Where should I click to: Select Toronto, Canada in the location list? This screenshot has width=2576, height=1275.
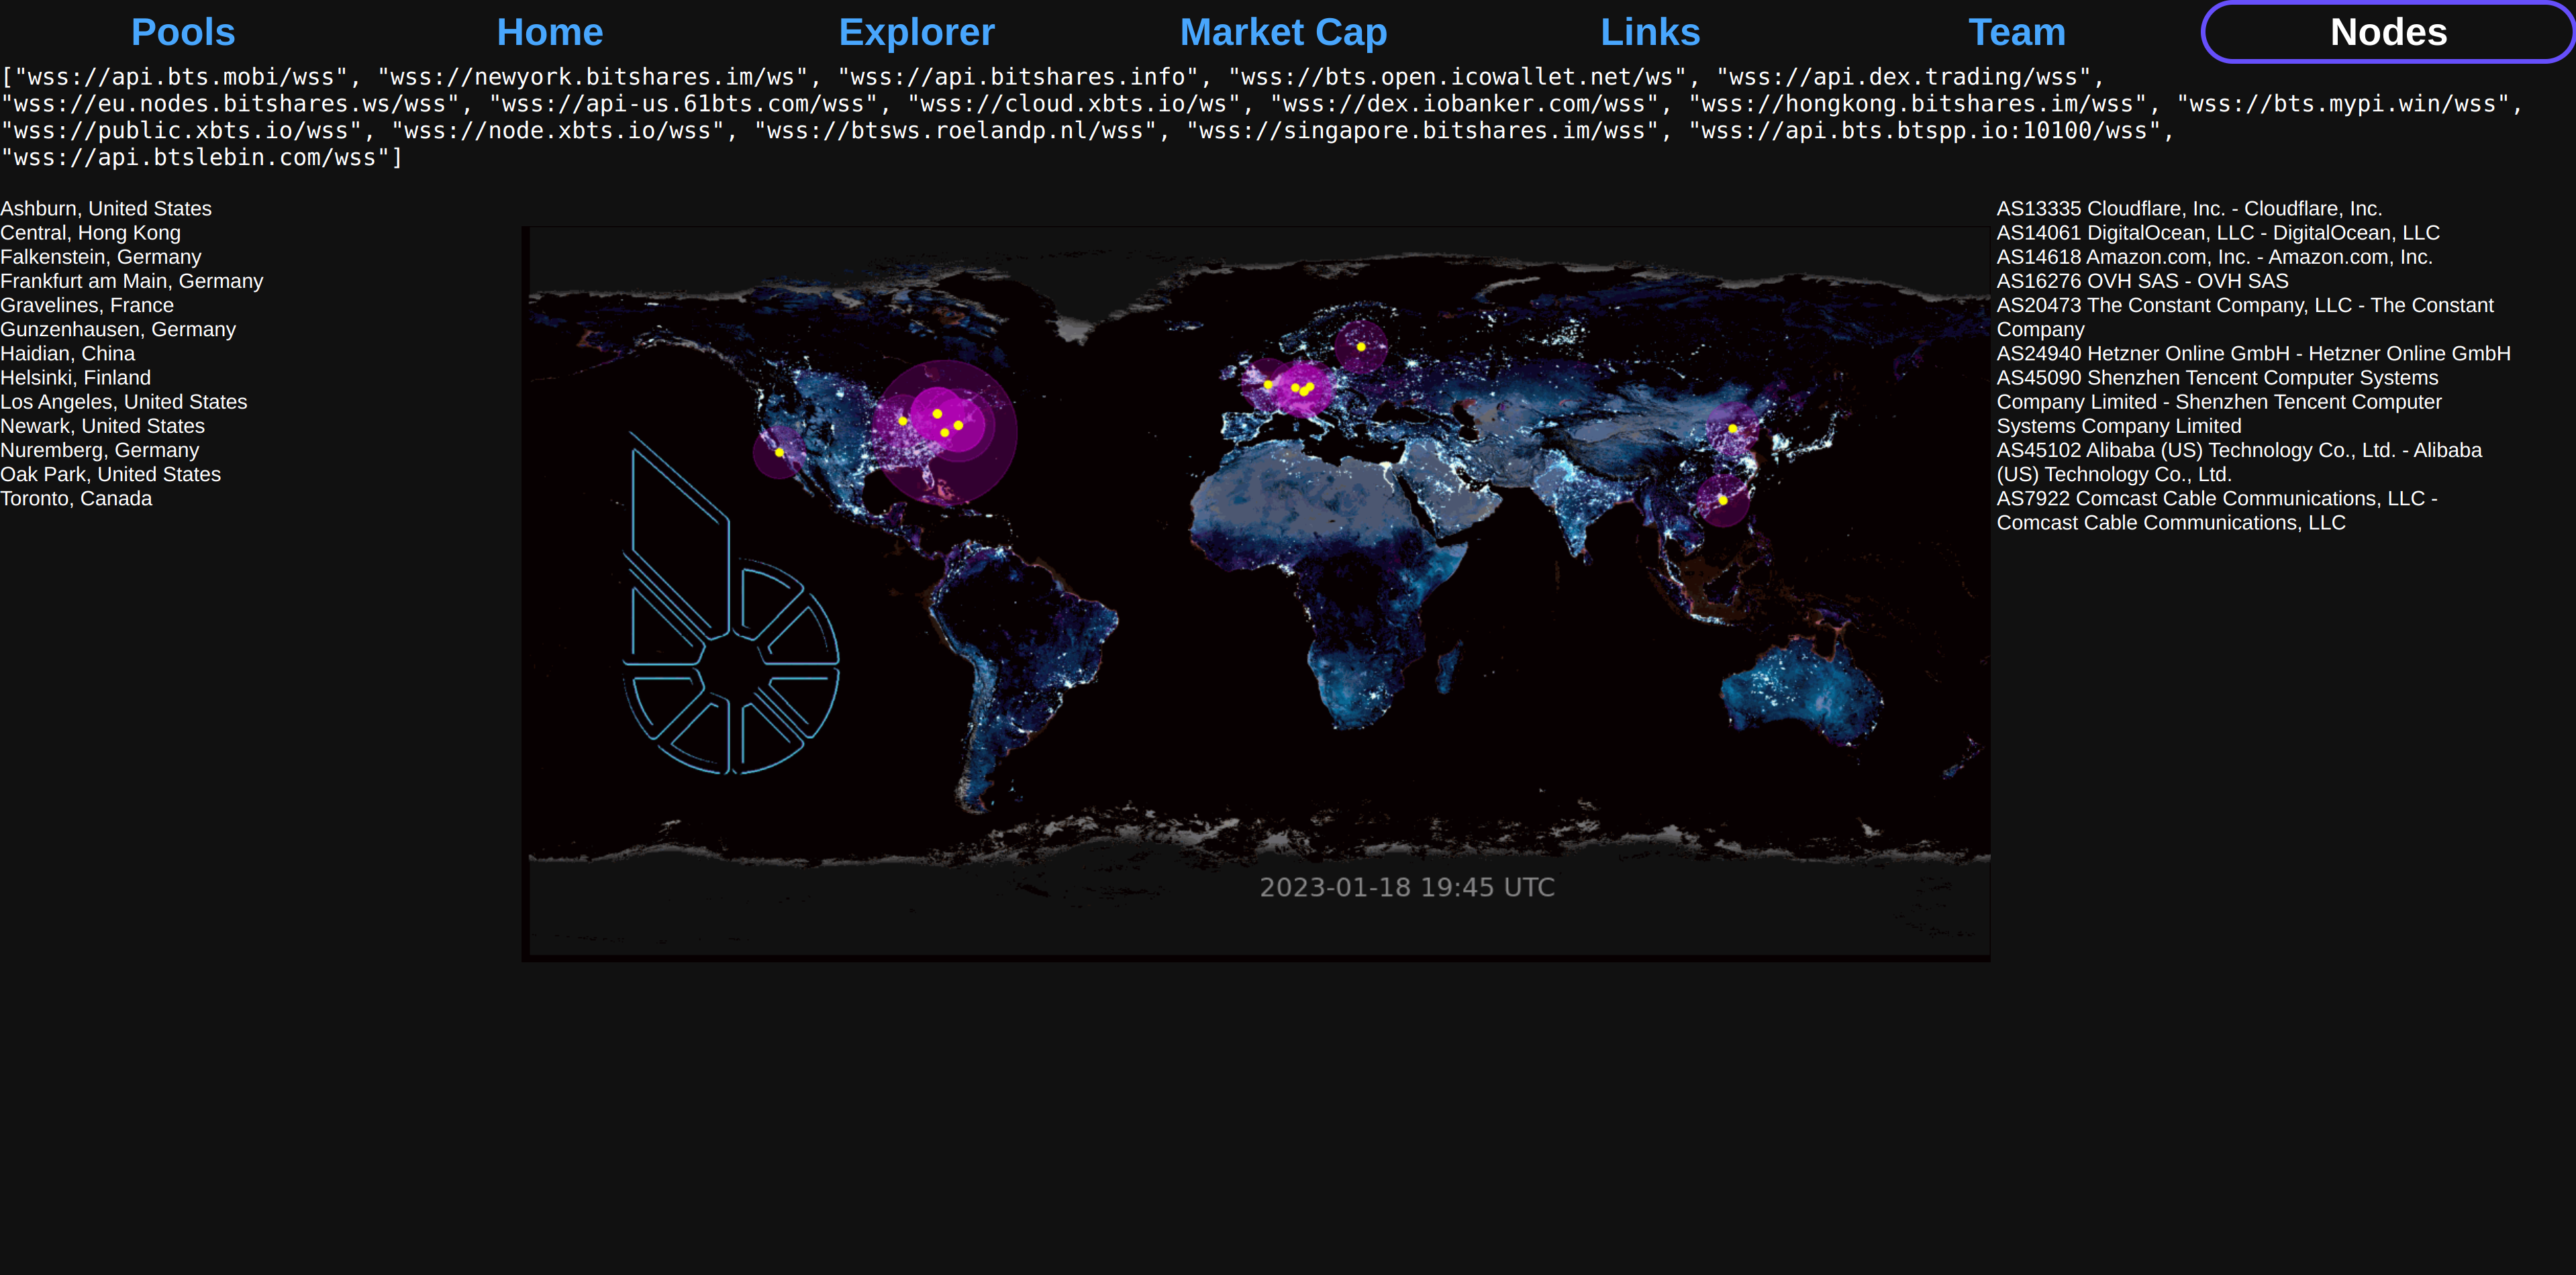[76, 498]
